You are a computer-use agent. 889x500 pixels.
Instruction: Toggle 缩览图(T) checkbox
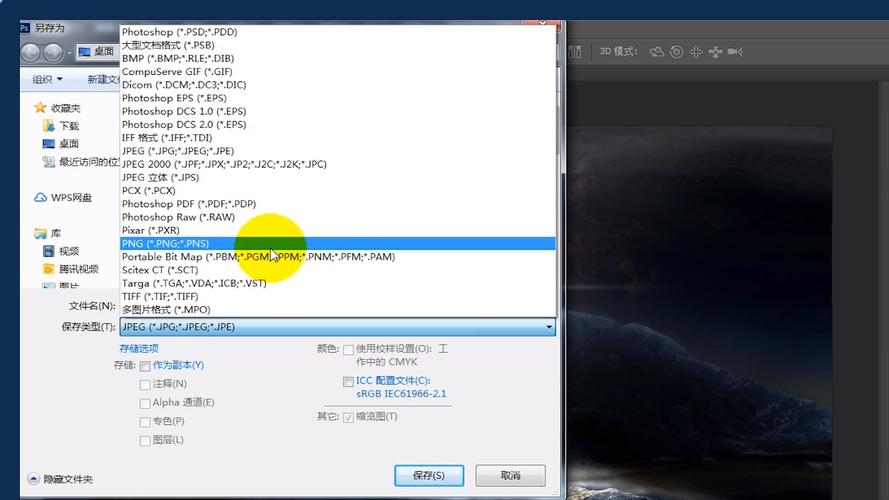click(x=348, y=418)
